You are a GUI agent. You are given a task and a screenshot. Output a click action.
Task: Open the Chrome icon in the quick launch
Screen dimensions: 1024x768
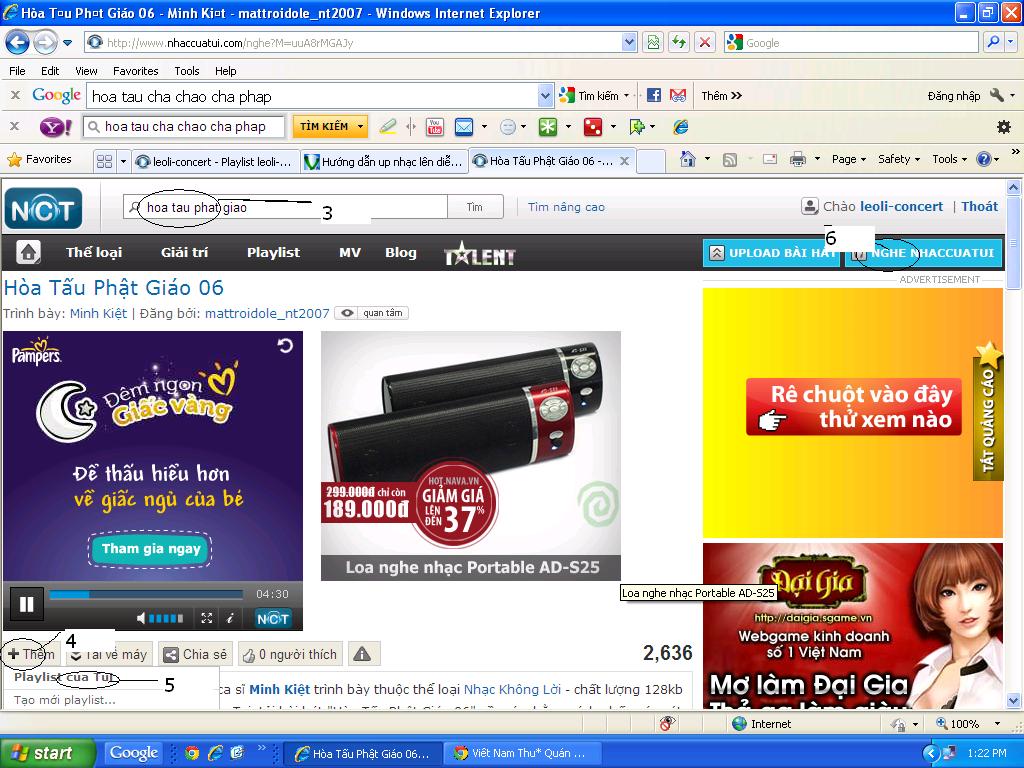pyautogui.click(x=191, y=753)
